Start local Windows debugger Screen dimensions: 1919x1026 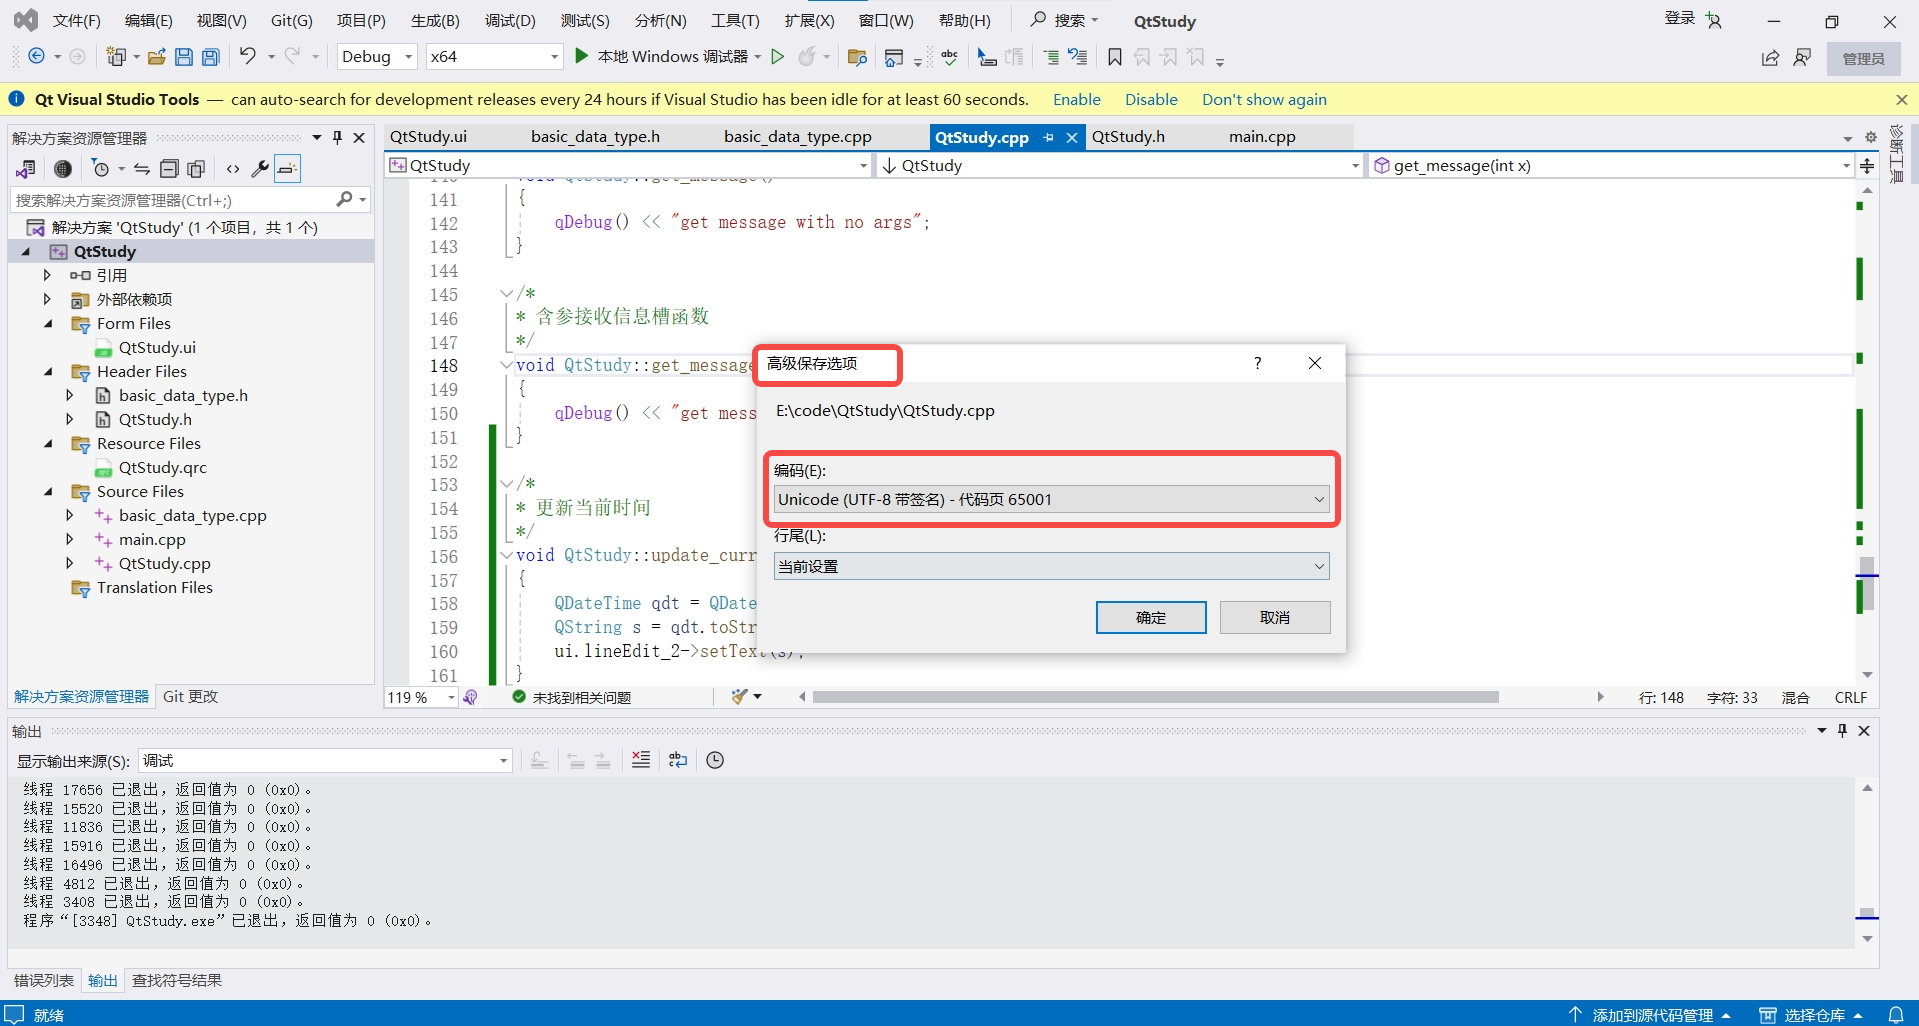point(581,56)
